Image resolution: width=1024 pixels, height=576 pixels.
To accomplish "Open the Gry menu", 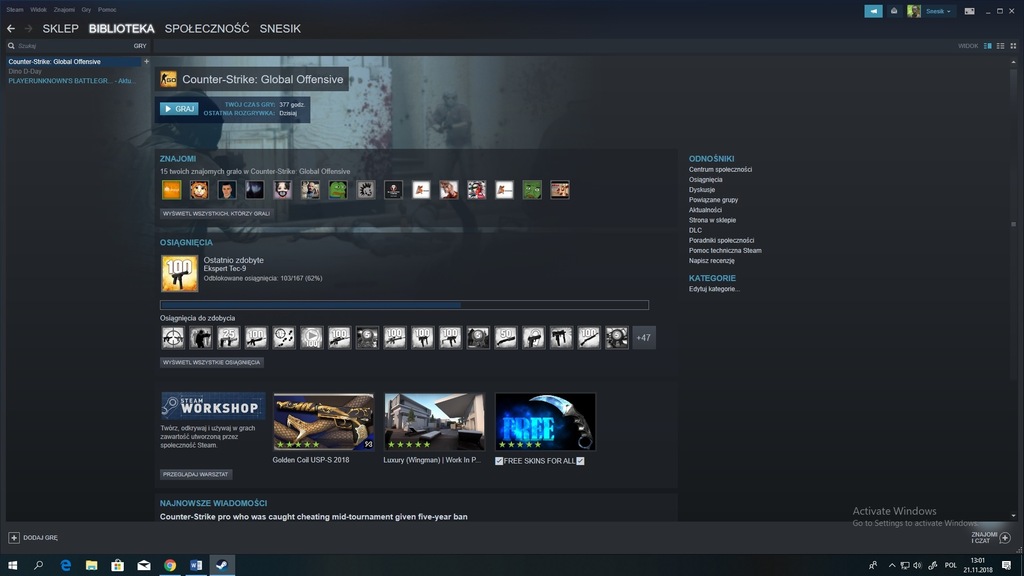I will [x=86, y=9].
